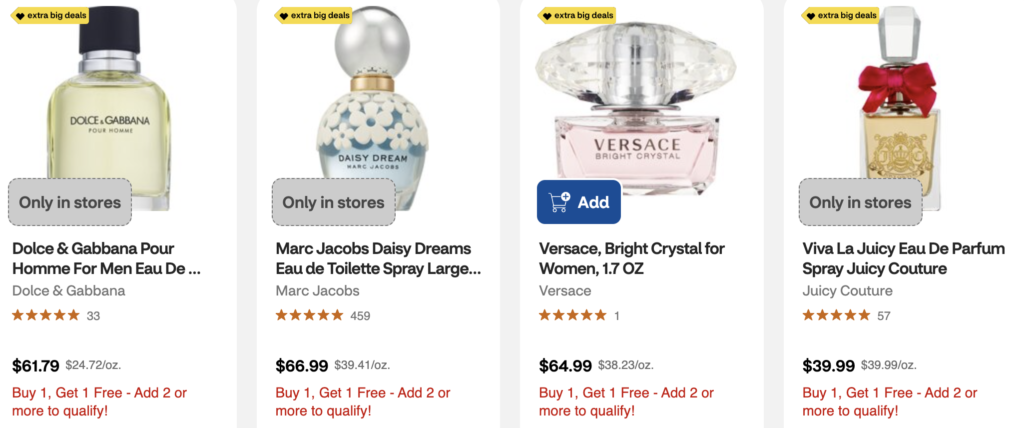Open Versace Bright Crystal for Women title
The image size is (1024, 428).
(632, 258)
